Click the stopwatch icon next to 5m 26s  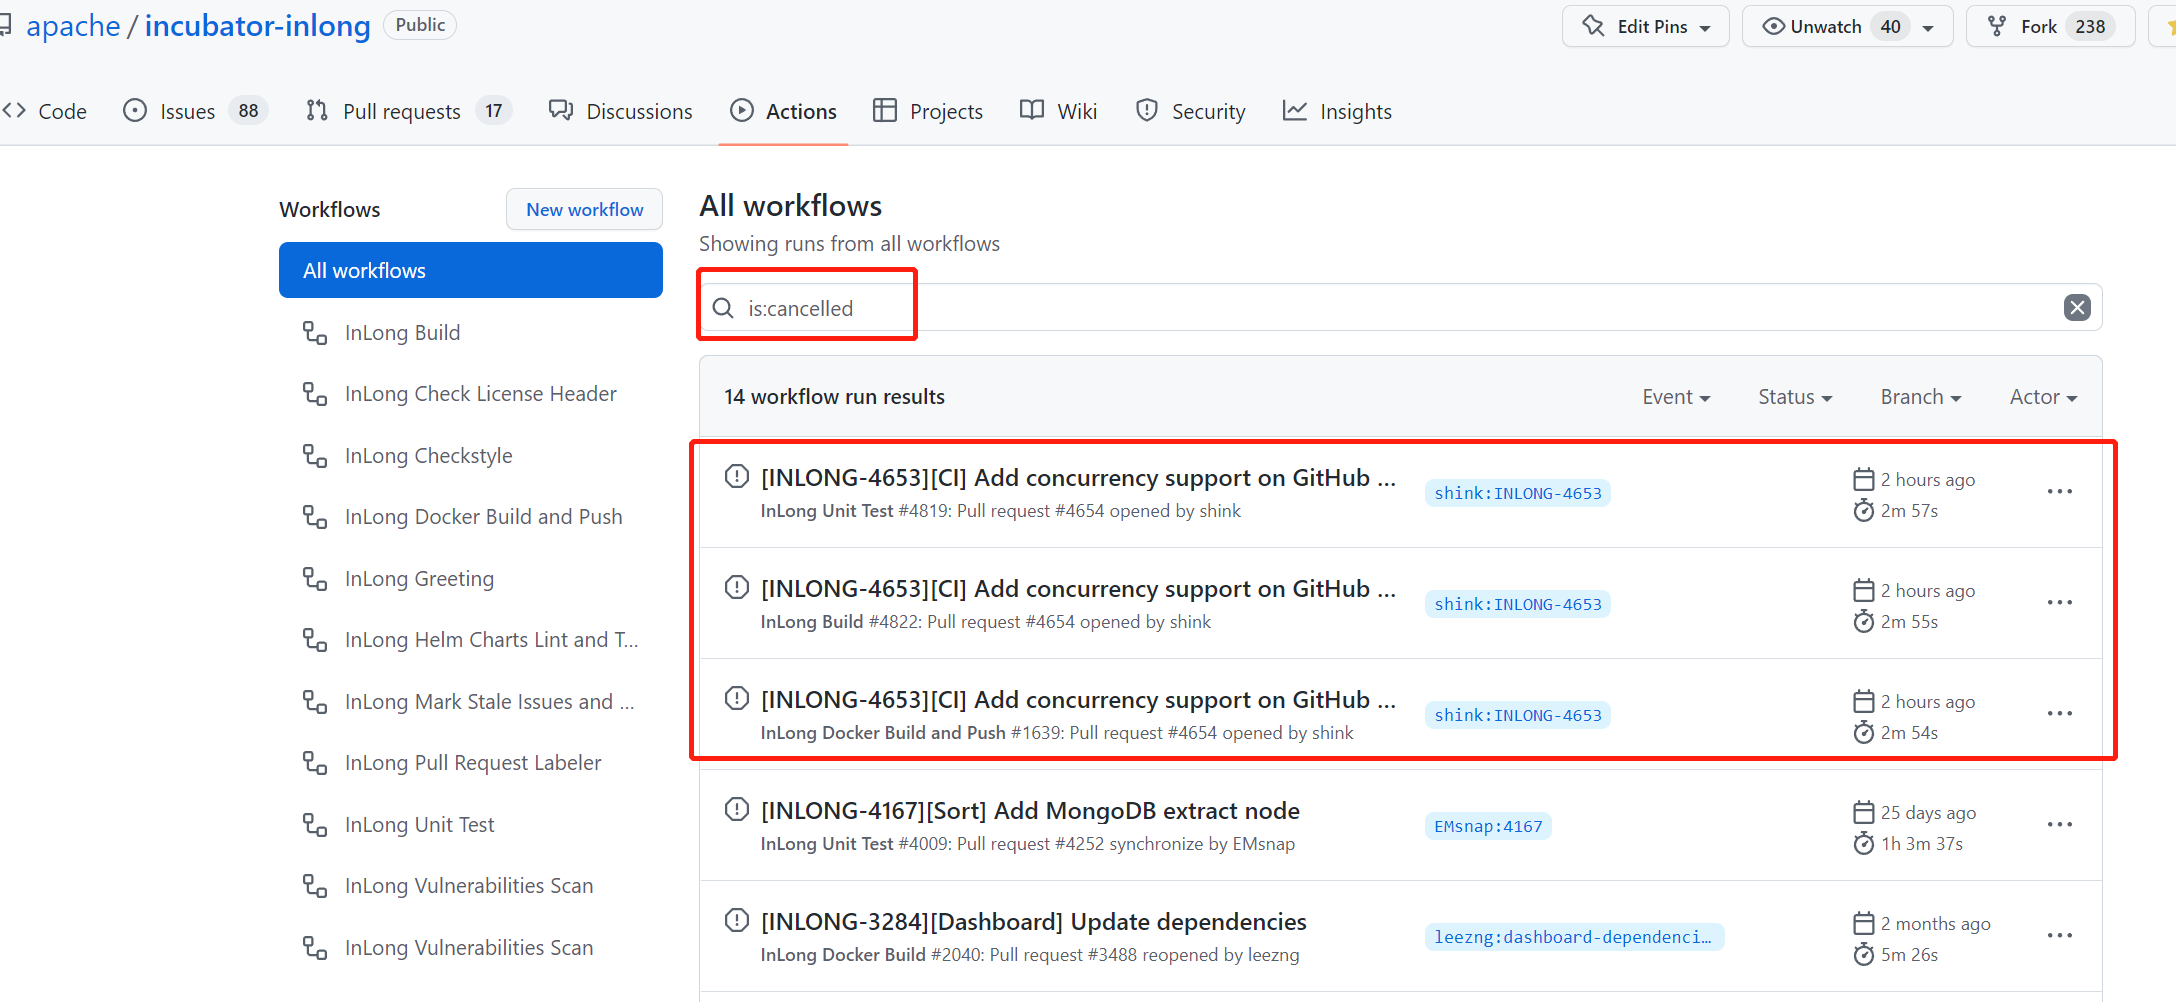point(1864,955)
